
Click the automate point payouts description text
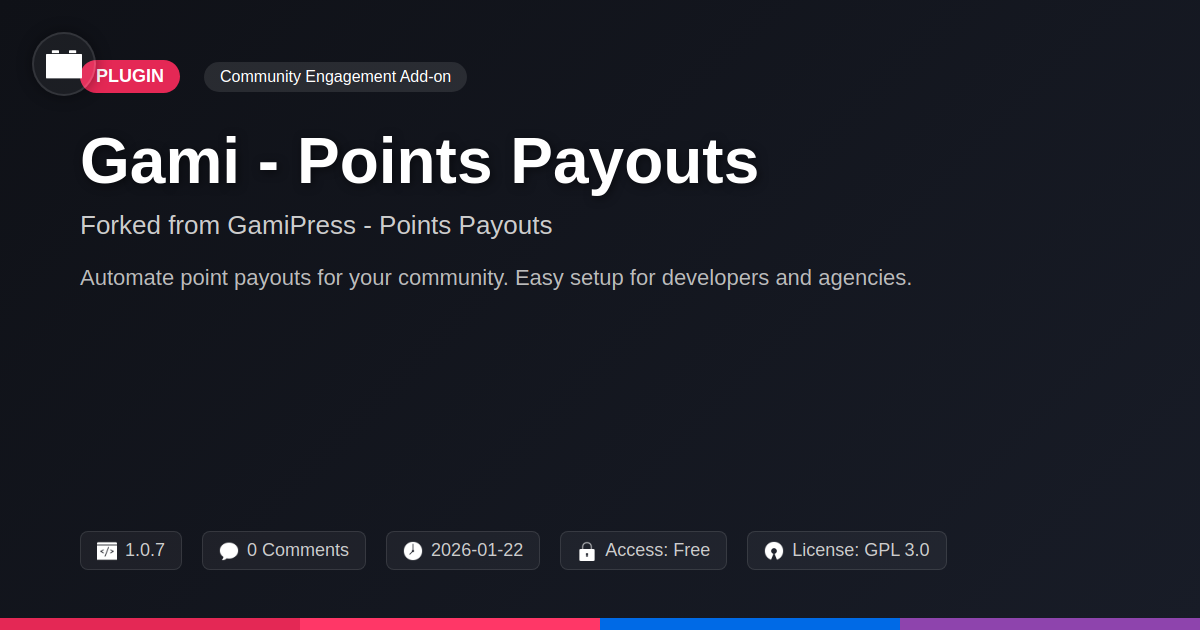coord(496,278)
